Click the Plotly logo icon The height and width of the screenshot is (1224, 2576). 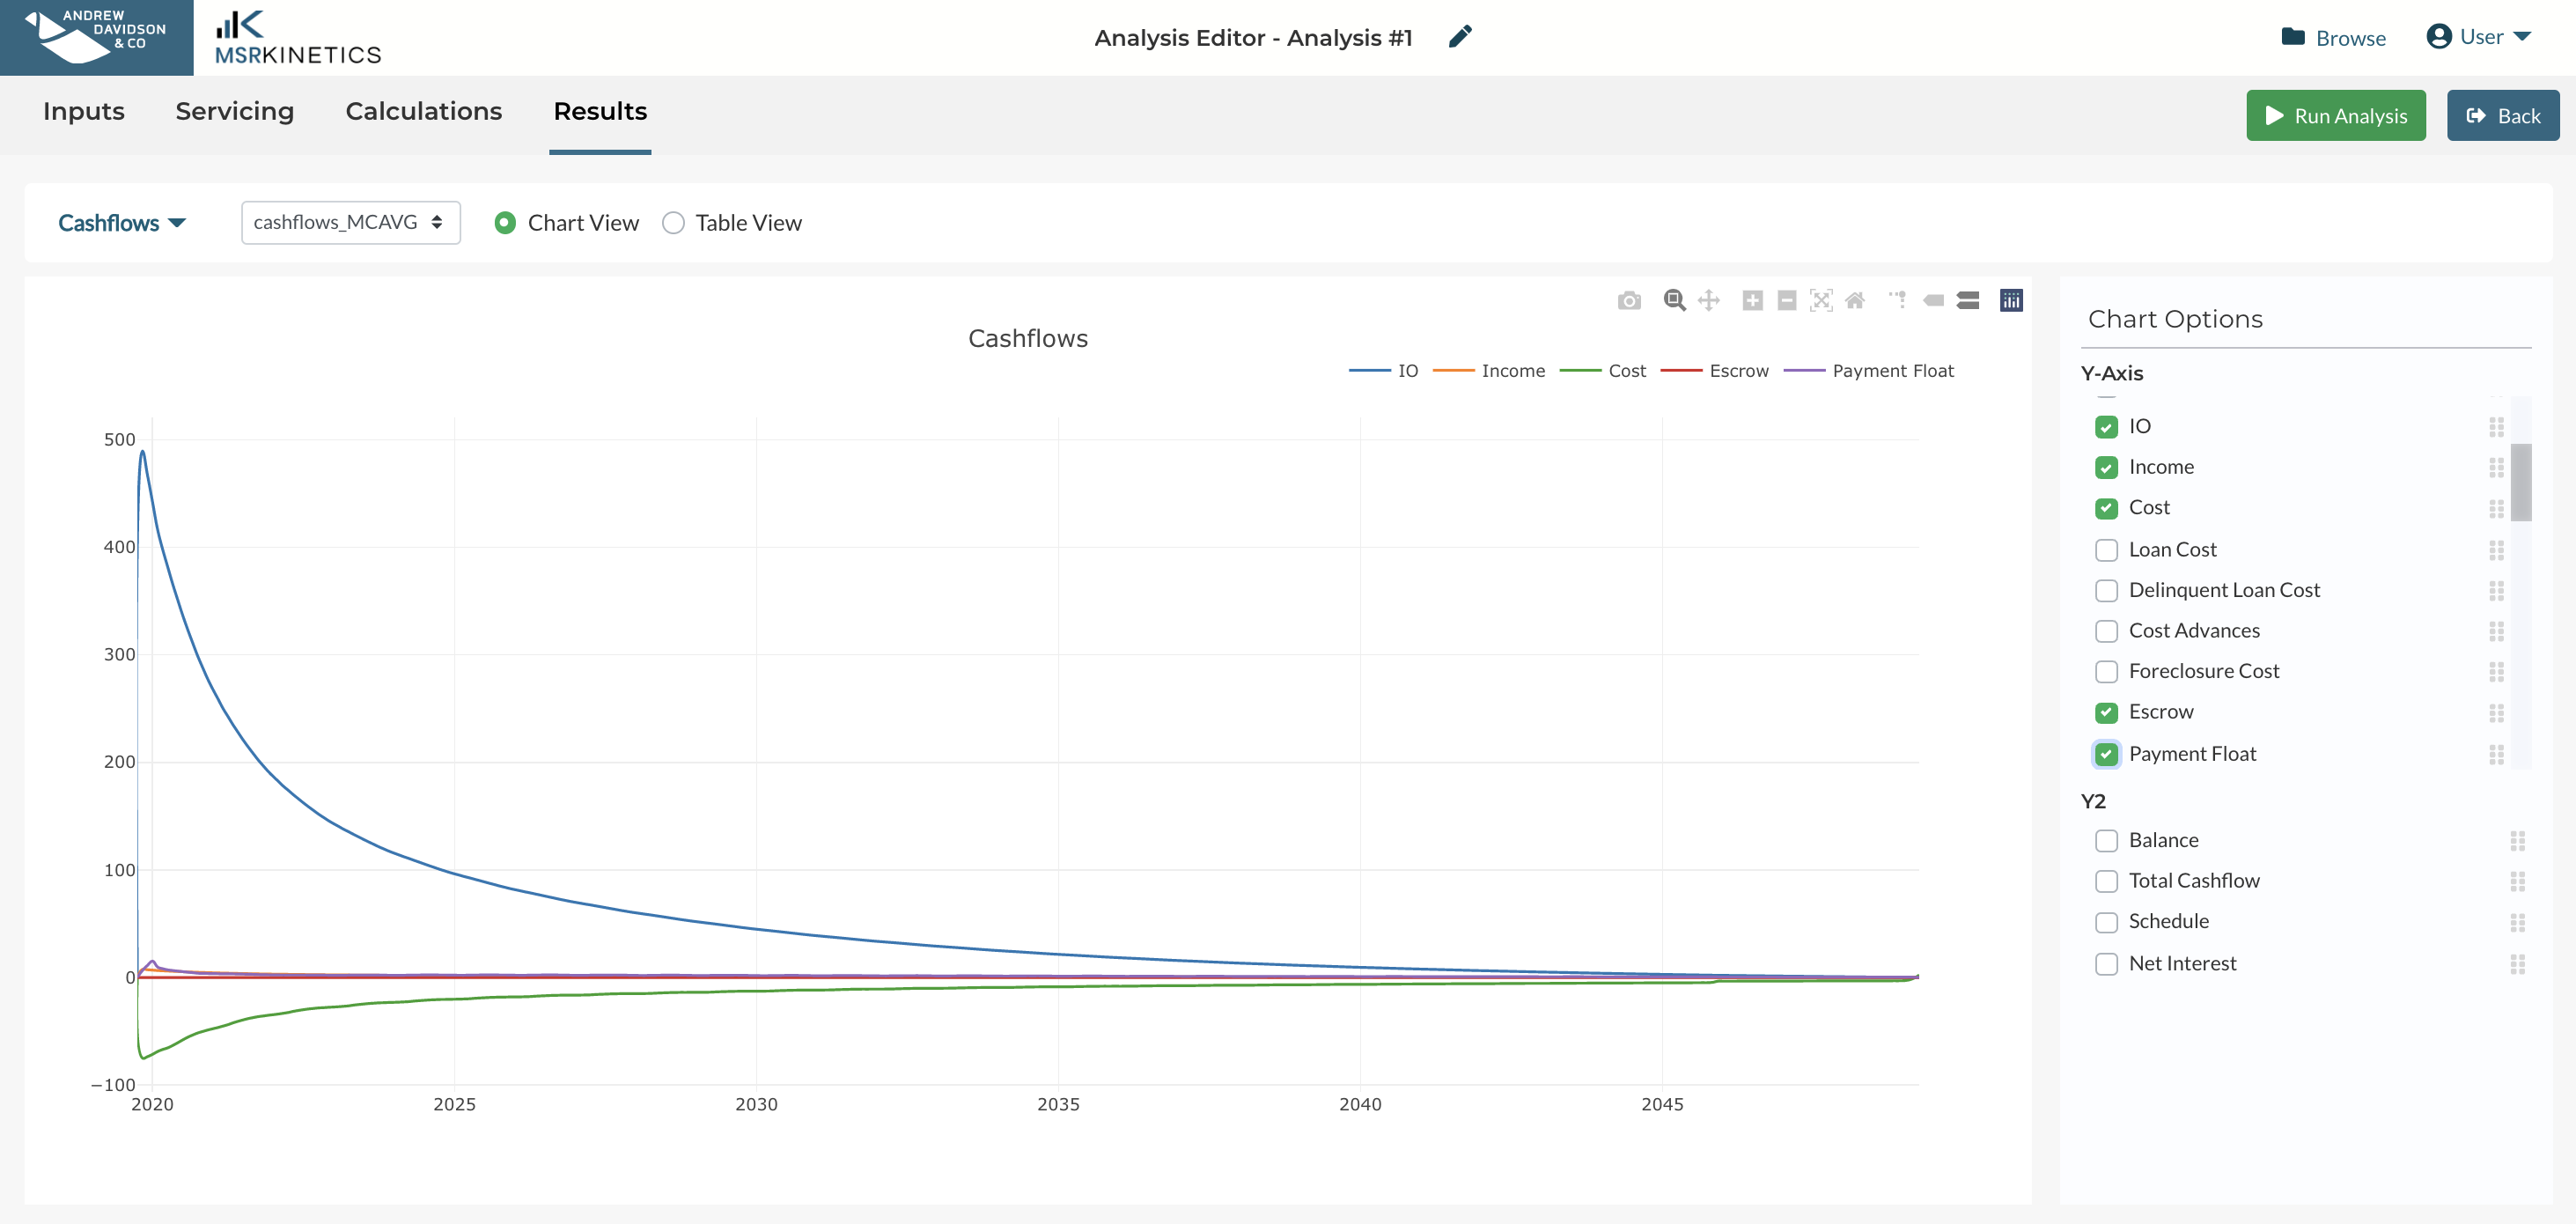pyautogui.click(x=2011, y=300)
